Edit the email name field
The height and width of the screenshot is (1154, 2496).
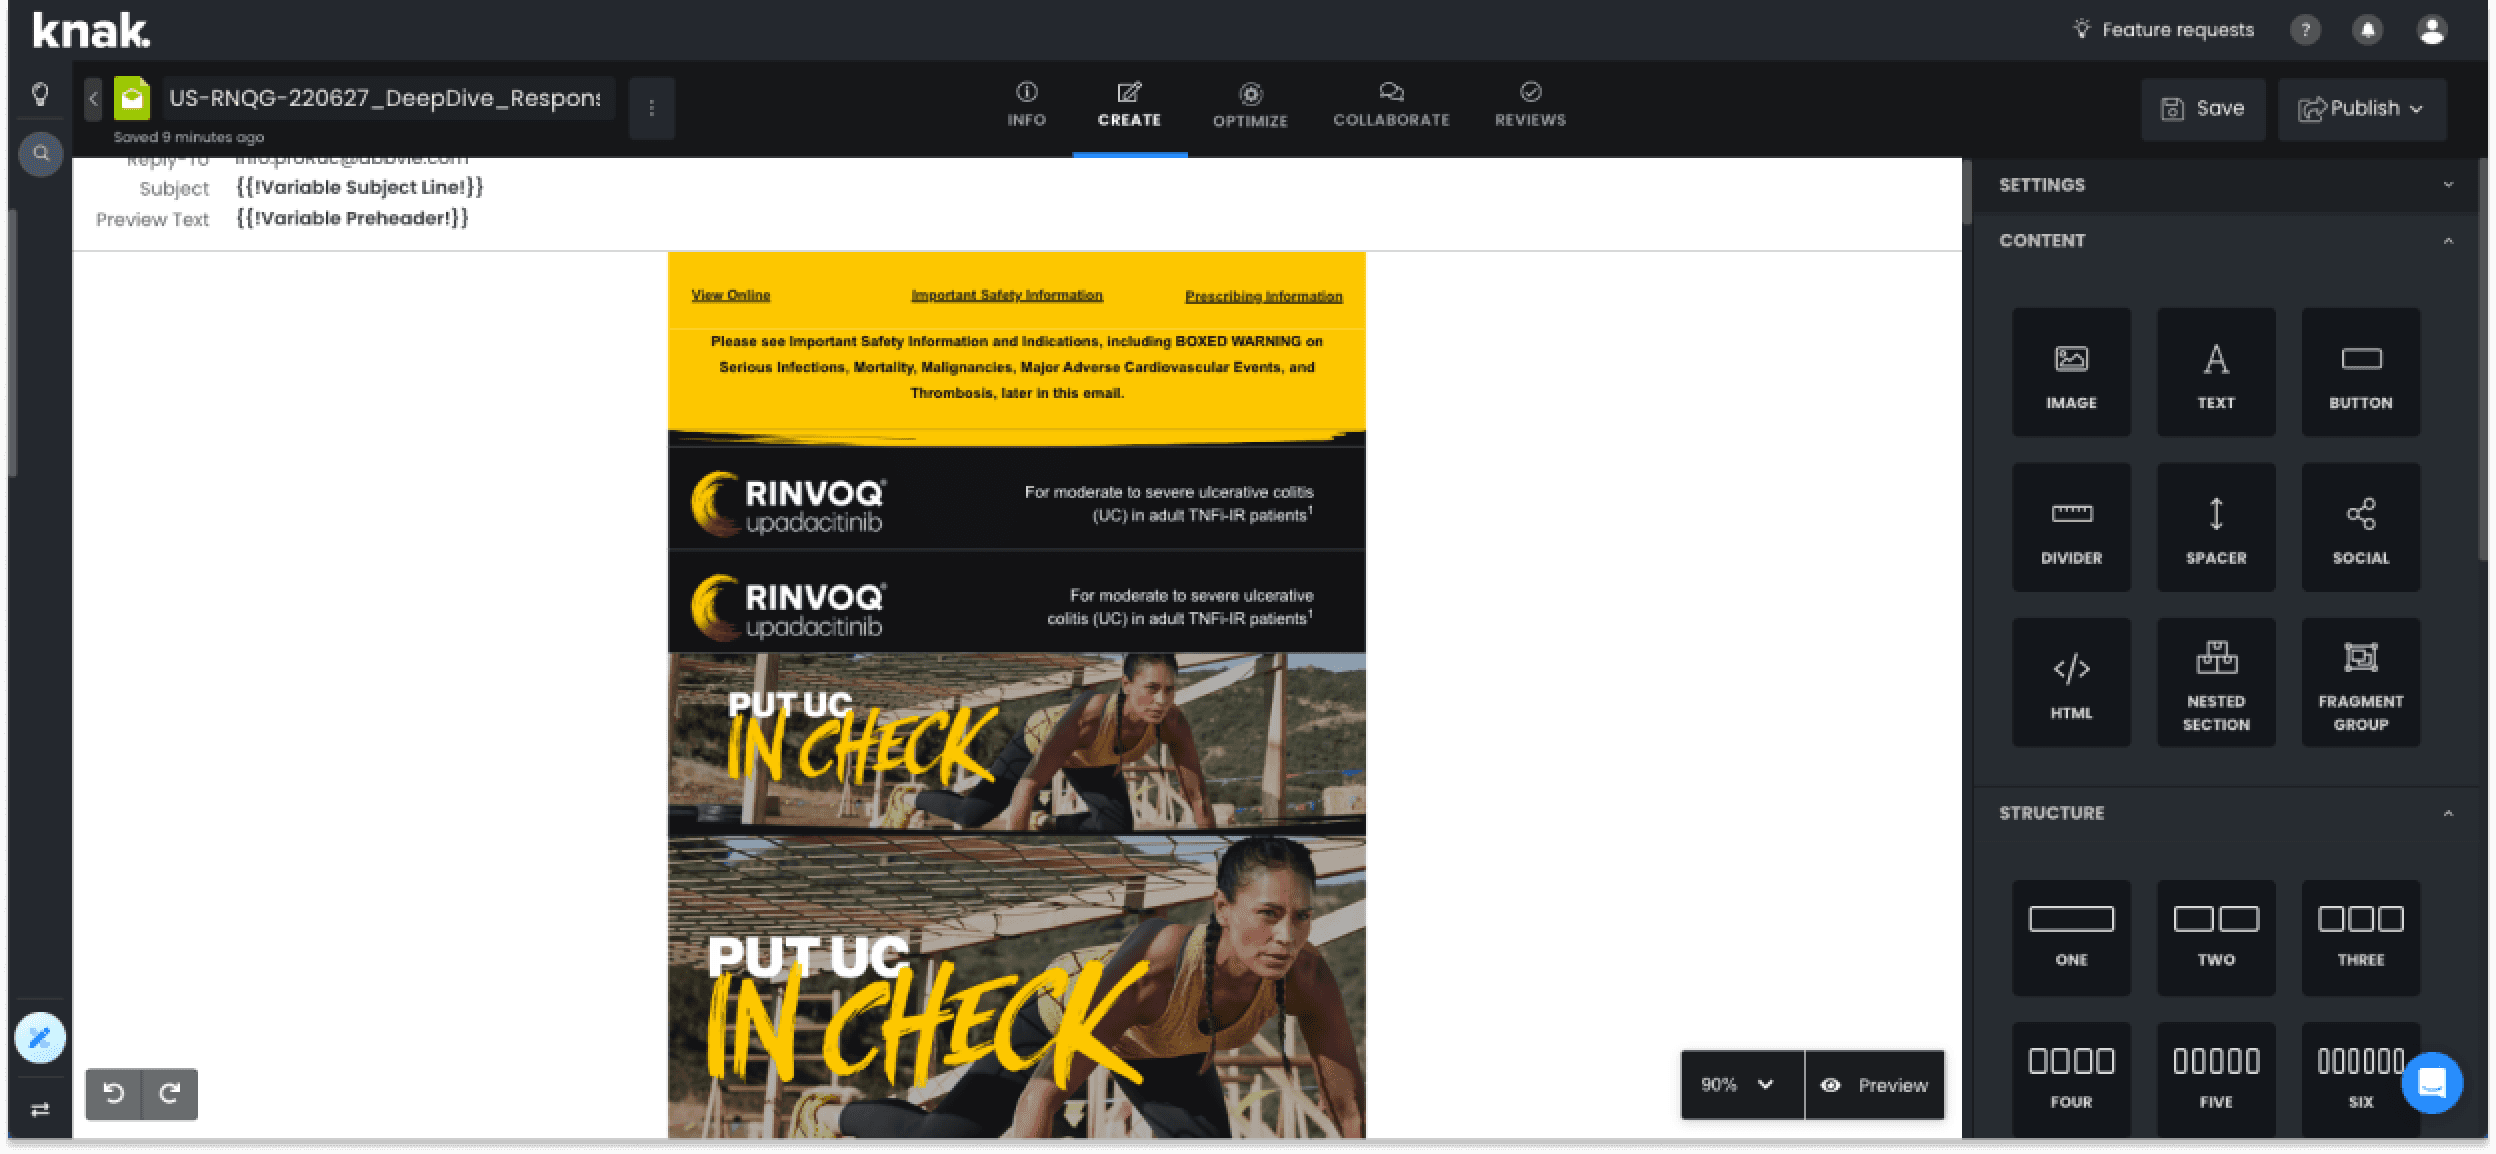tap(386, 98)
